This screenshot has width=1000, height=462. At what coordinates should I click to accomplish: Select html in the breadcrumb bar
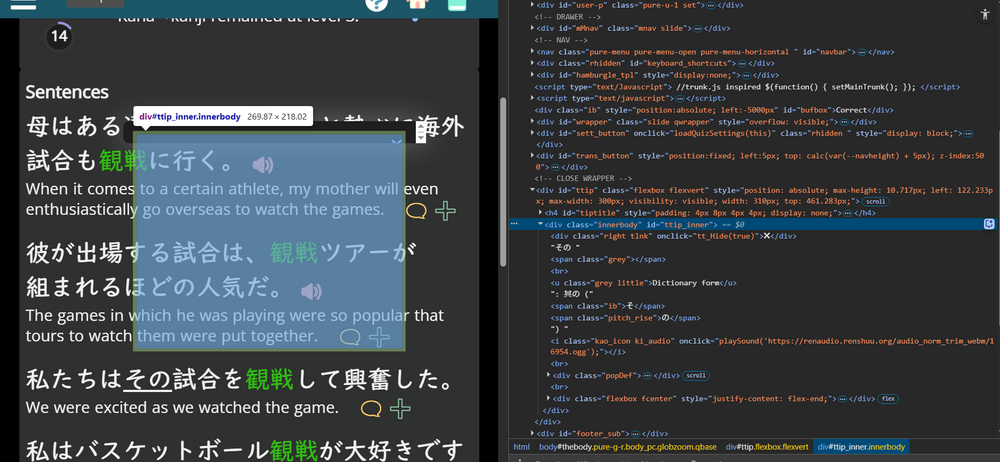(522, 447)
